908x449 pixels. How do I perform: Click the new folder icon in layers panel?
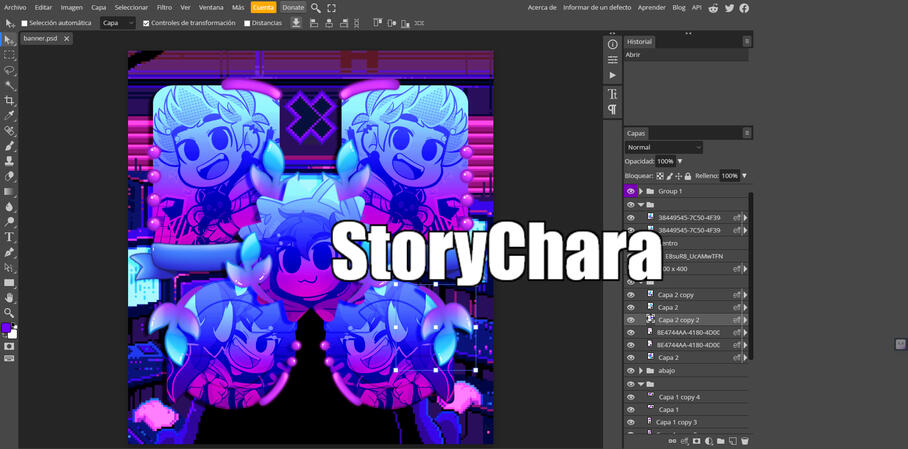pyautogui.click(x=721, y=441)
